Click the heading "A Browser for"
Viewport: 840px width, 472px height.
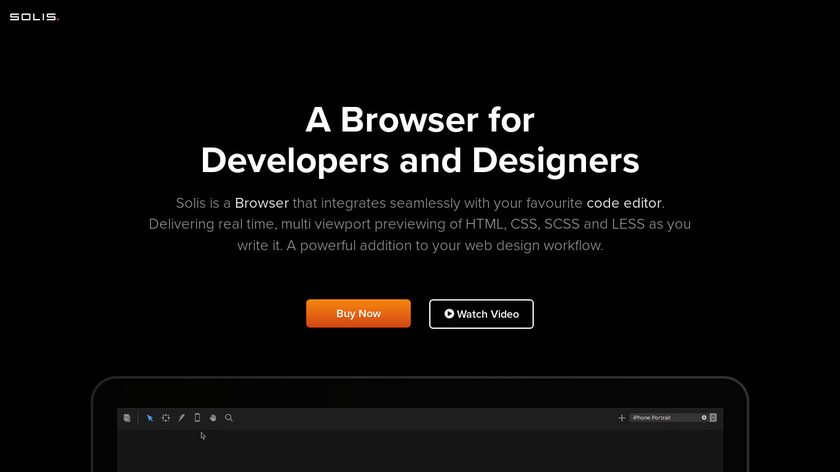point(420,119)
